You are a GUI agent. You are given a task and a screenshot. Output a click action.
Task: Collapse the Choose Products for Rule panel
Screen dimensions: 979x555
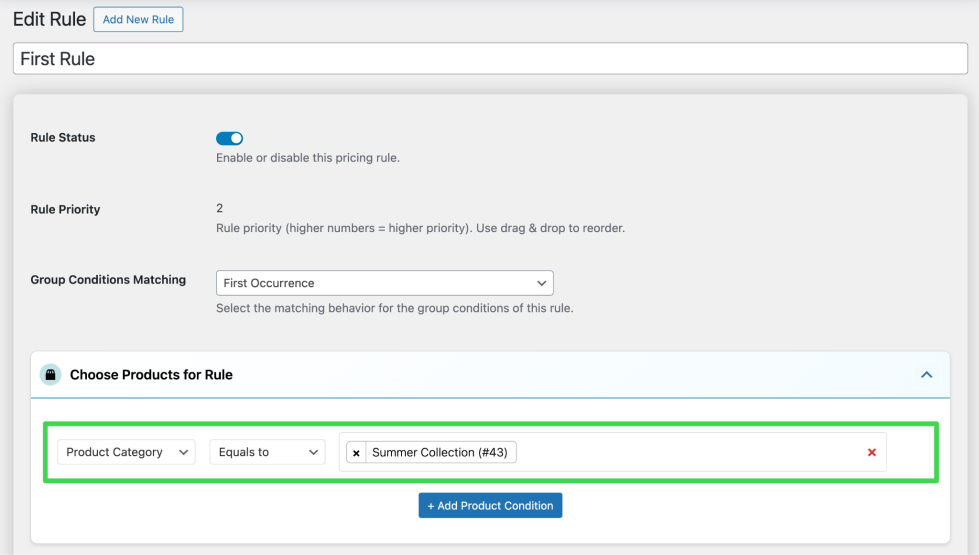click(926, 375)
